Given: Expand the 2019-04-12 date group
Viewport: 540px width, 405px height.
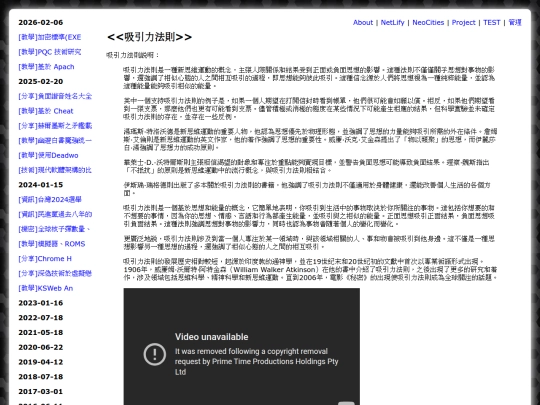Looking at the screenshot, I should point(41,362).
